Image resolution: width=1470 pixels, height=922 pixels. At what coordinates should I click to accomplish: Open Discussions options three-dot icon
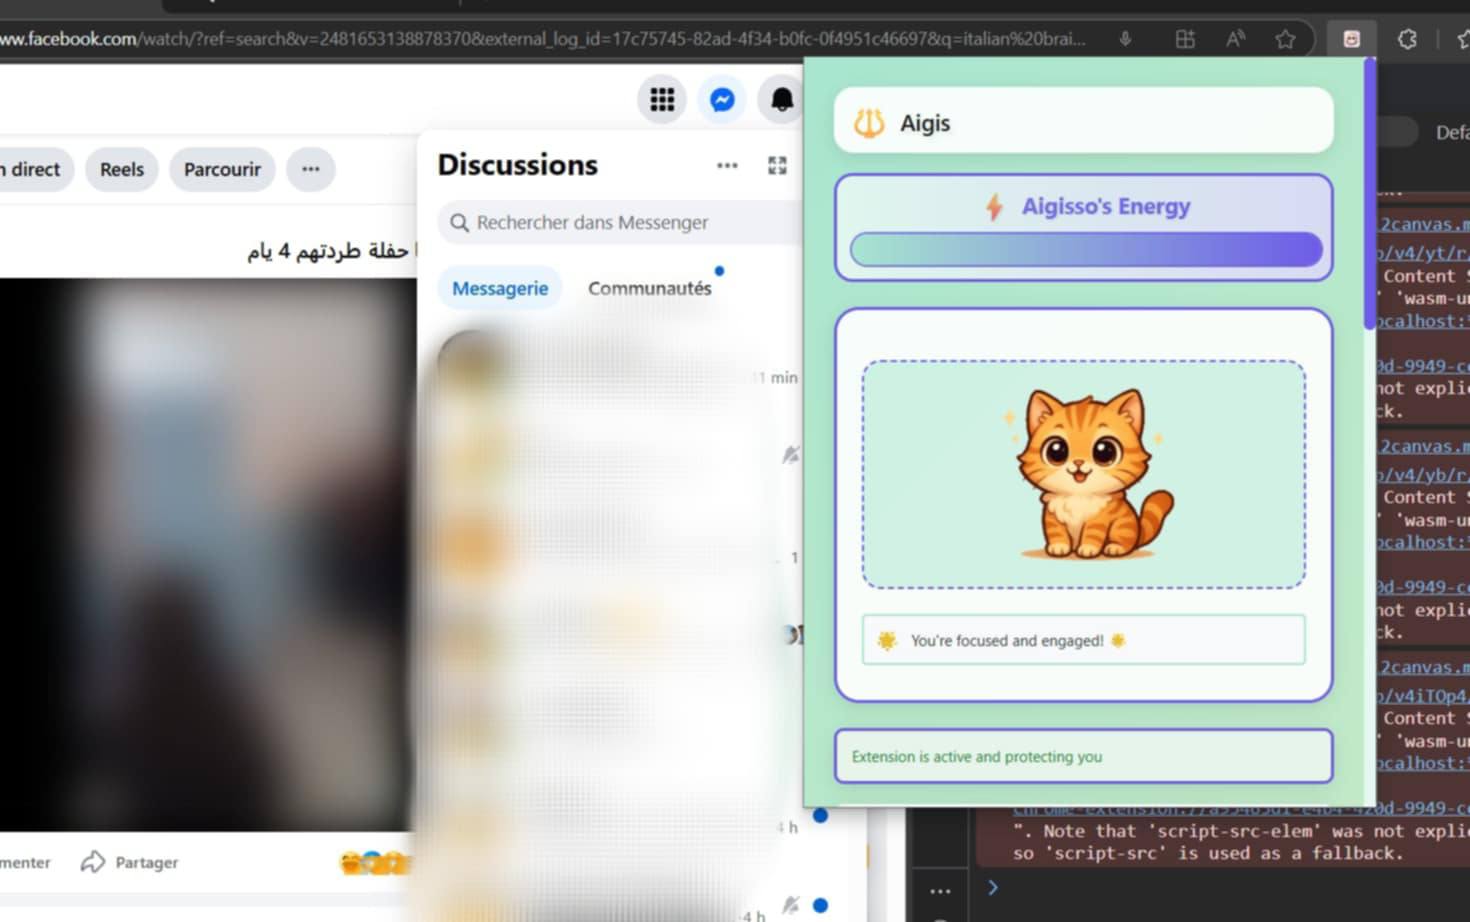727,166
